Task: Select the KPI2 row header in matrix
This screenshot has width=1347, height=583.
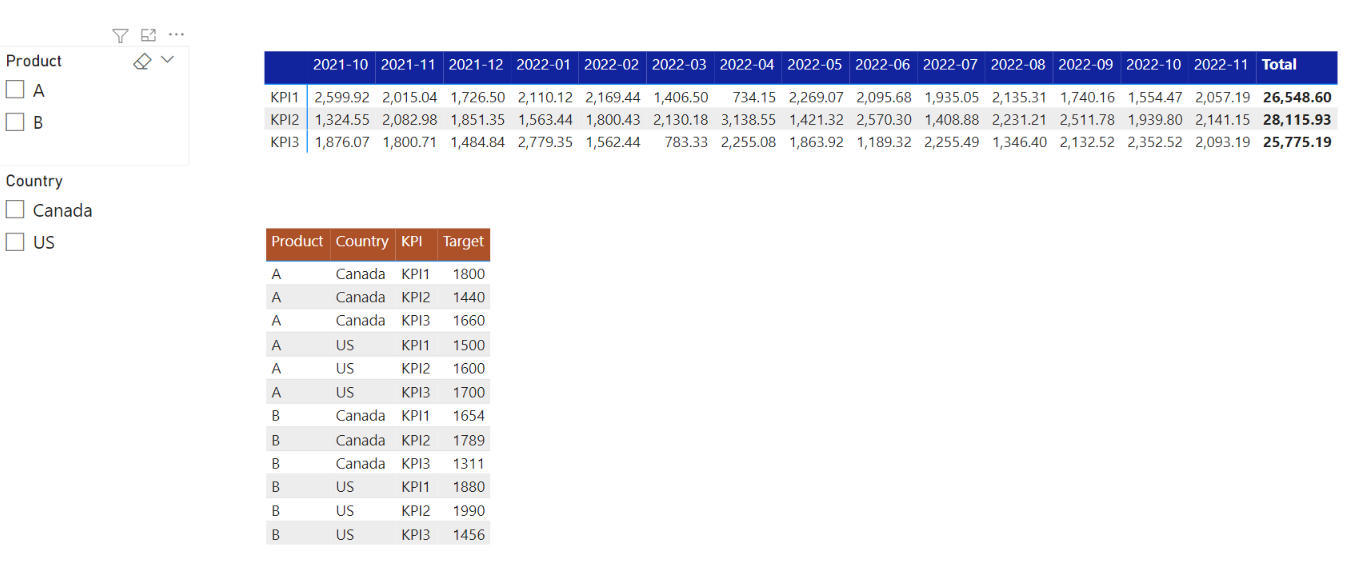Action: pyautogui.click(x=285, y=119)
